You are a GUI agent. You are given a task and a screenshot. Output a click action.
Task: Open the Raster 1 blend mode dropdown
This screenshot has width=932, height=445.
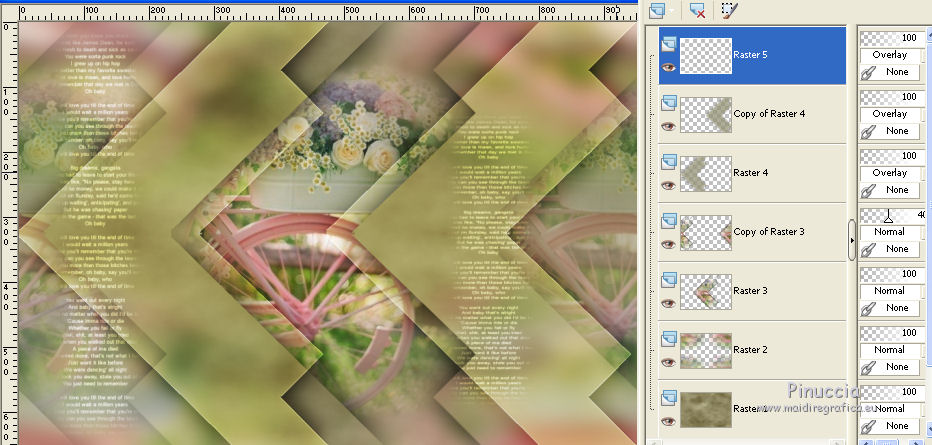[x=890, y=408]
